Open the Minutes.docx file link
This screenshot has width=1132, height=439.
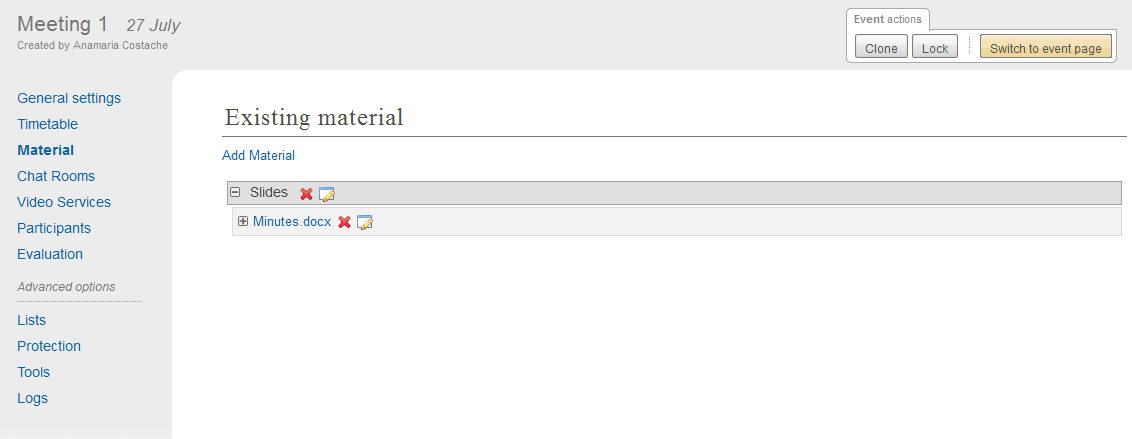tap(291, 221)
